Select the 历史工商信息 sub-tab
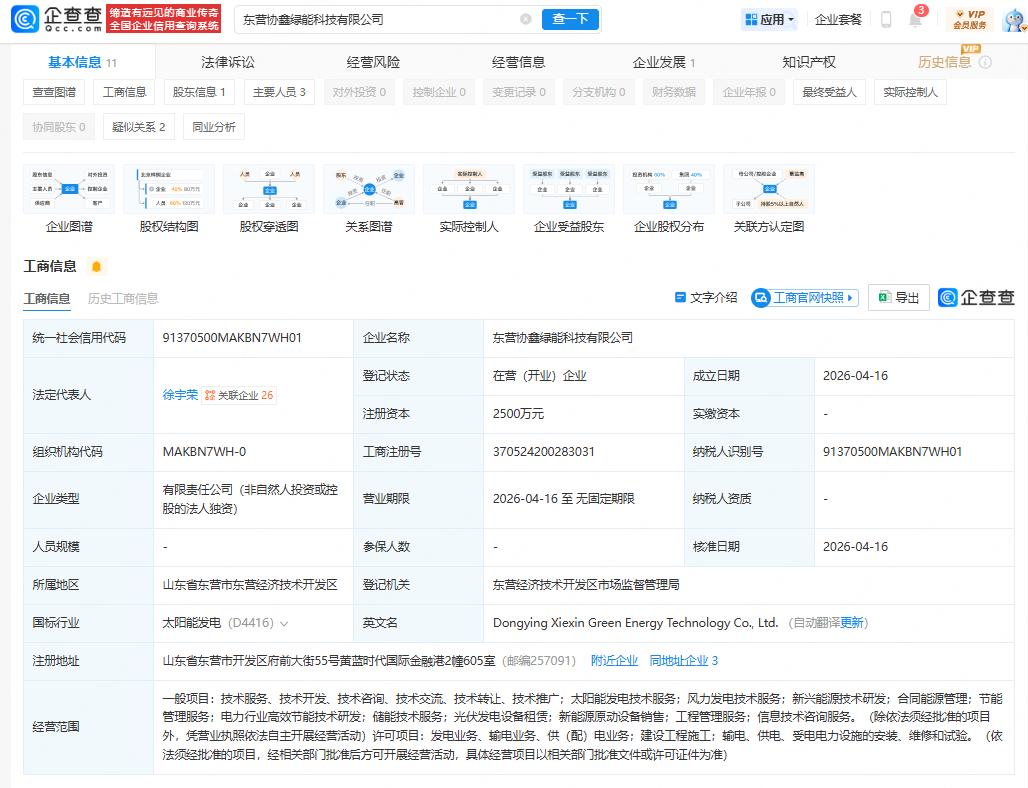Image resolution: width=1028 pixels, height=788 pixels. 122,298
